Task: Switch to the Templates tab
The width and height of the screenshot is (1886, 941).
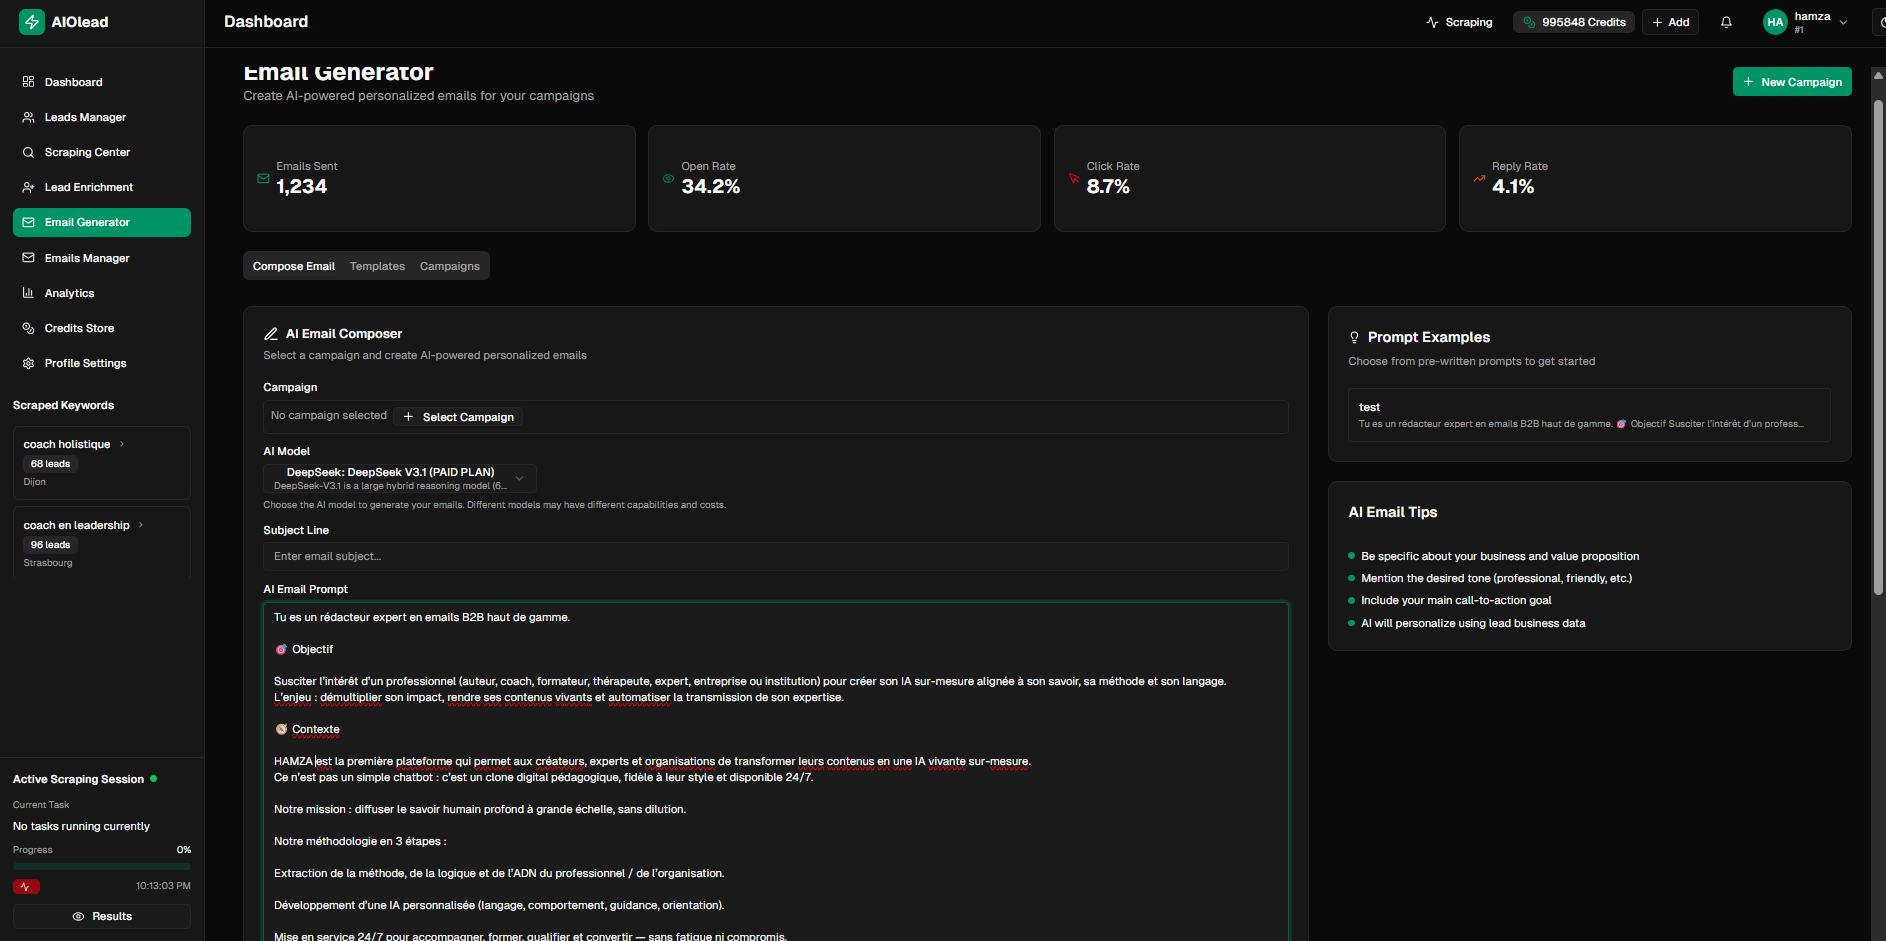Action: pyautogui.click(x=377, y=266)
